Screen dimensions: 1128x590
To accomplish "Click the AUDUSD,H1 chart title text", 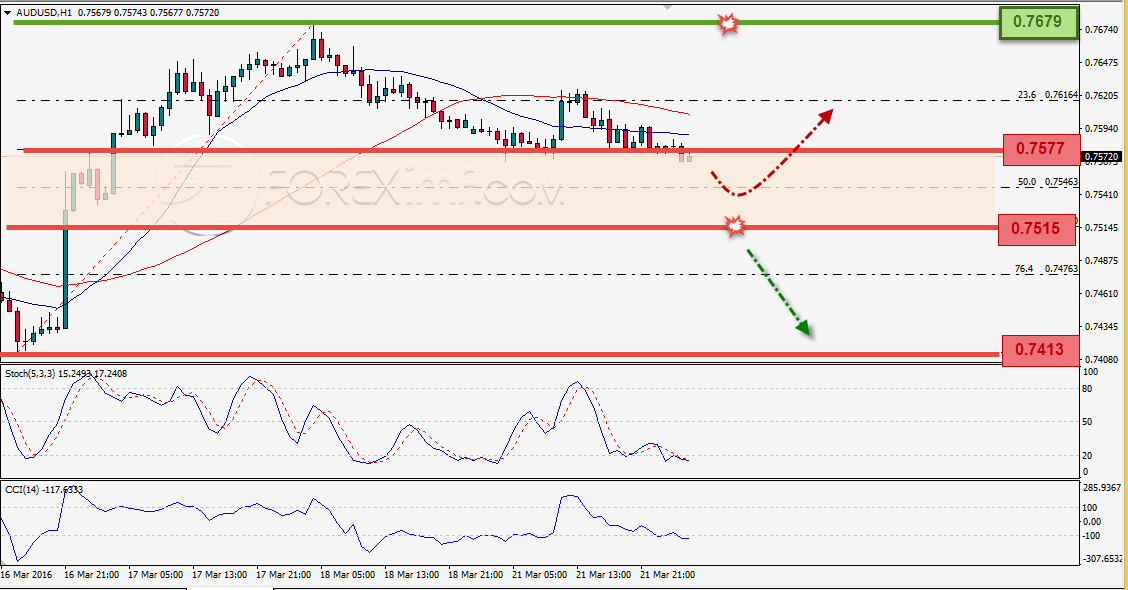I will click(42, 13).
